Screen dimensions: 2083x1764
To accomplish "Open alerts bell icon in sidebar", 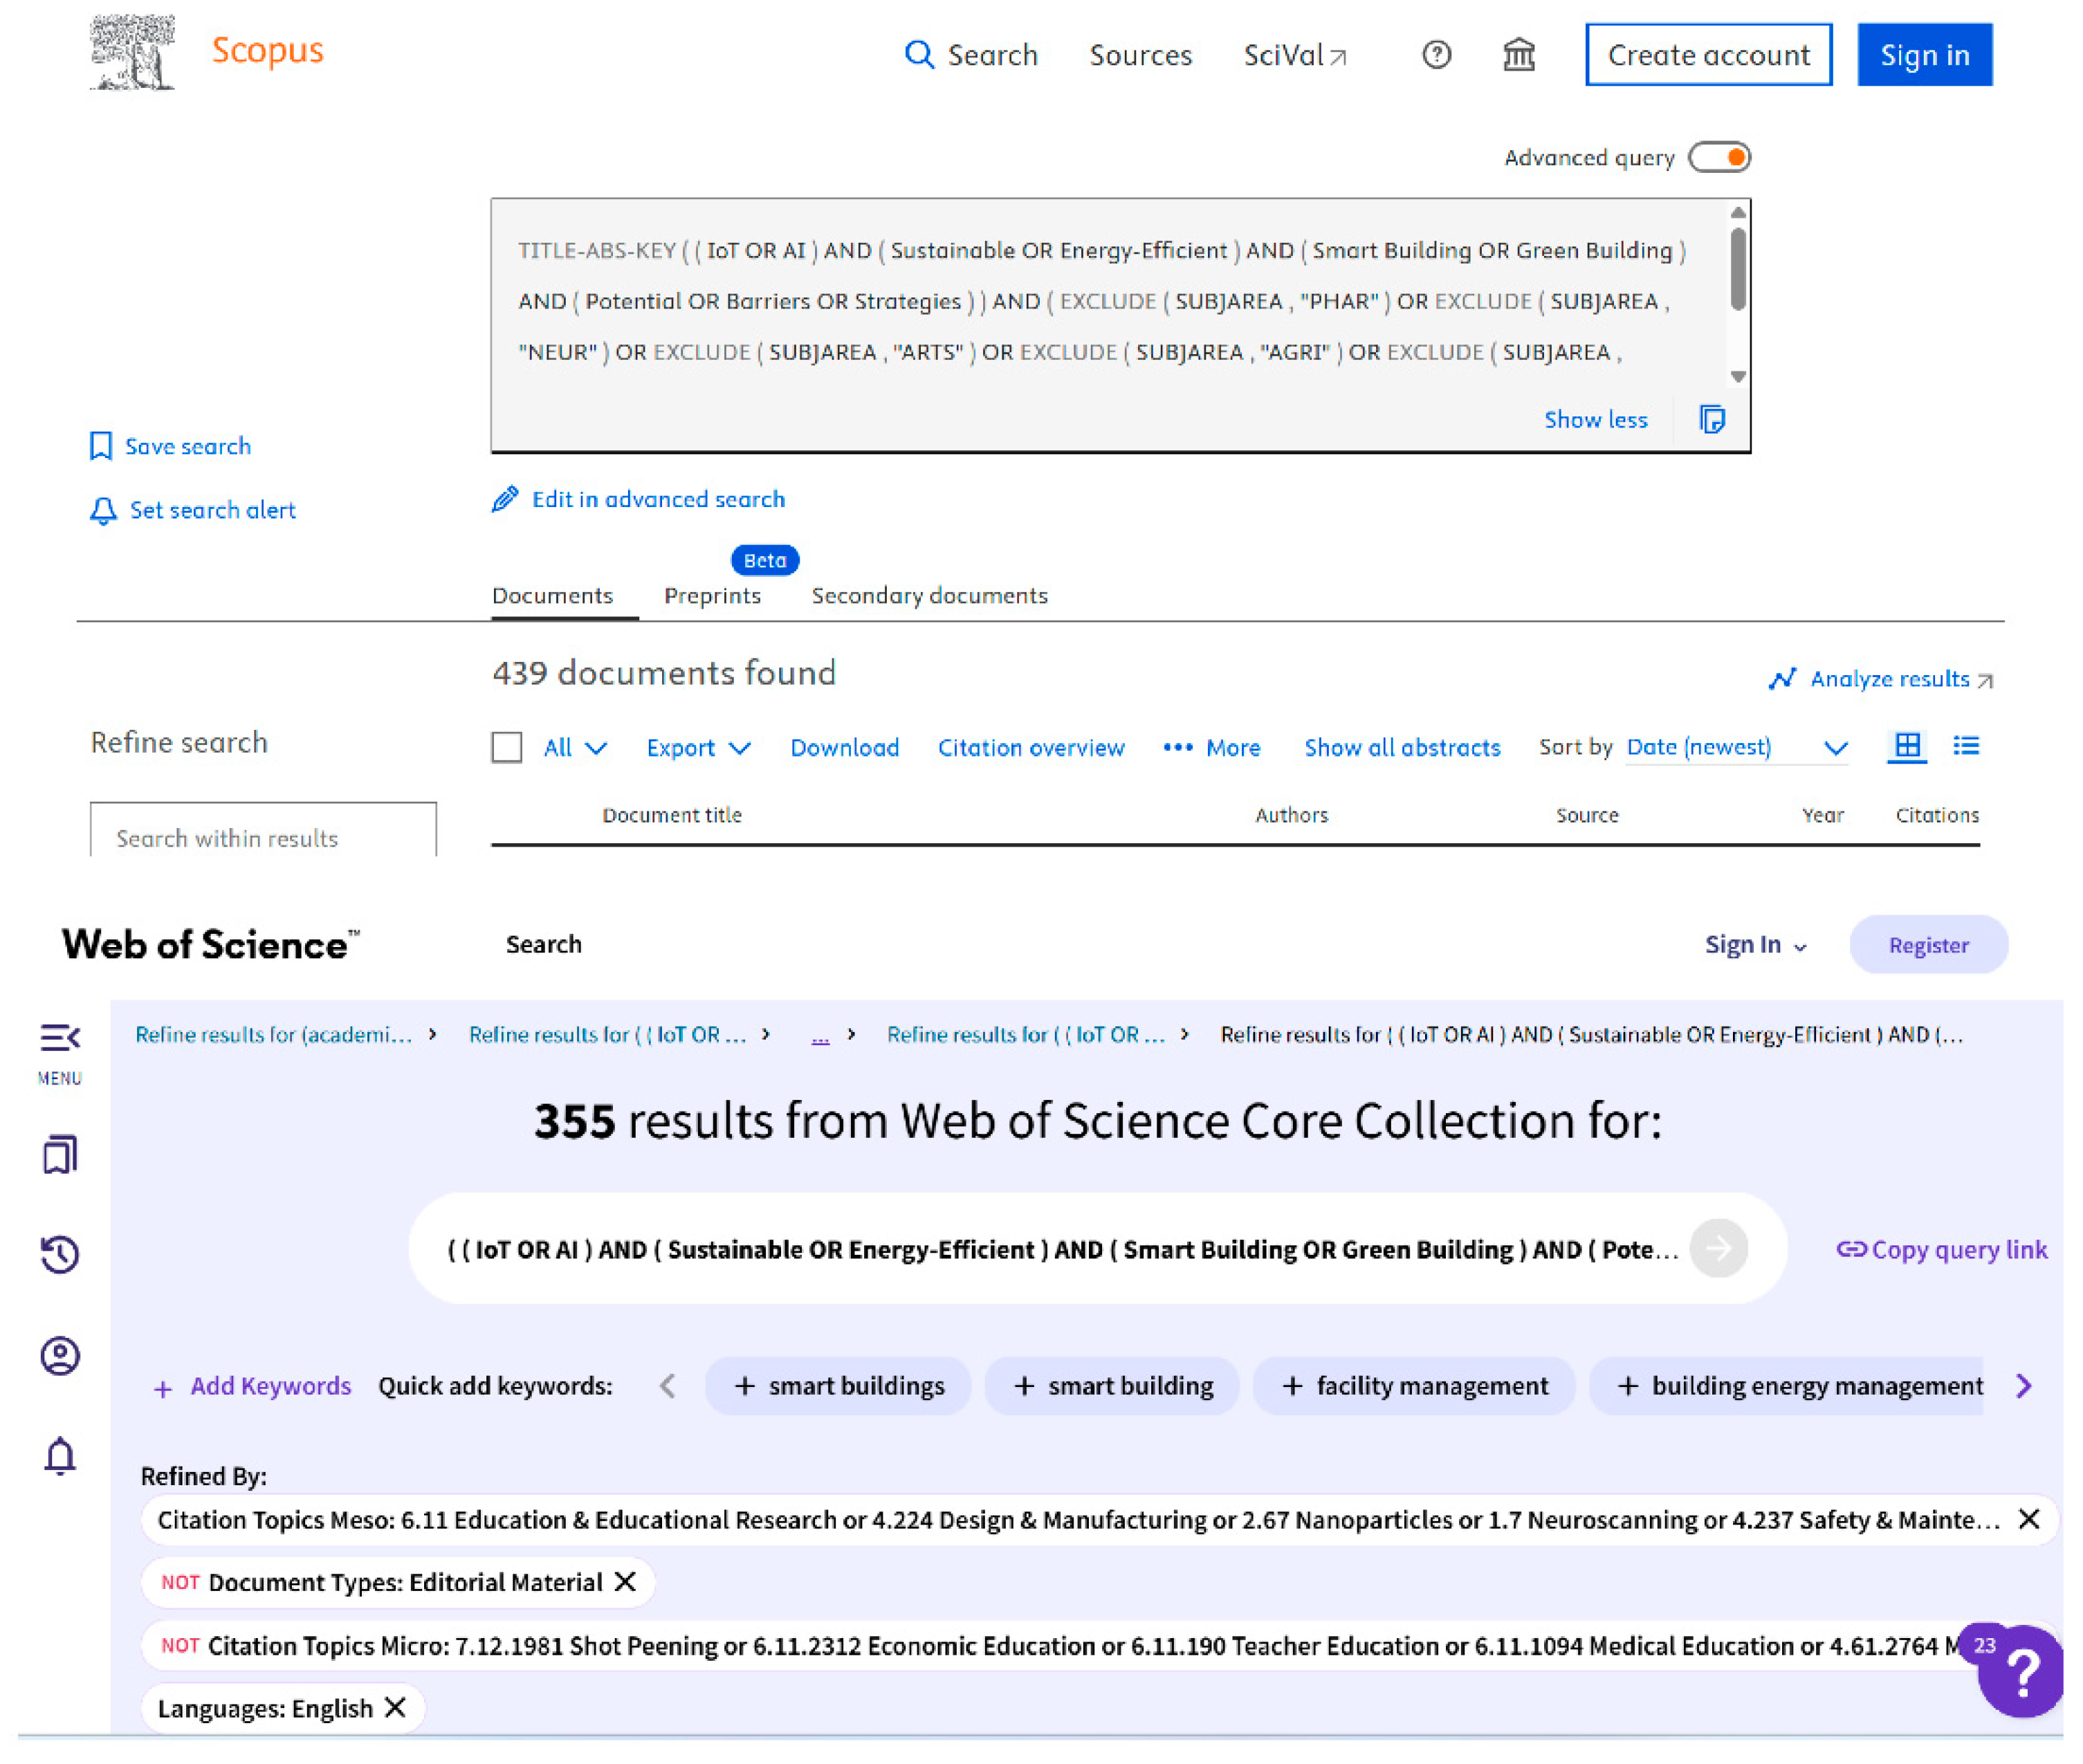I will [60, 1456].
